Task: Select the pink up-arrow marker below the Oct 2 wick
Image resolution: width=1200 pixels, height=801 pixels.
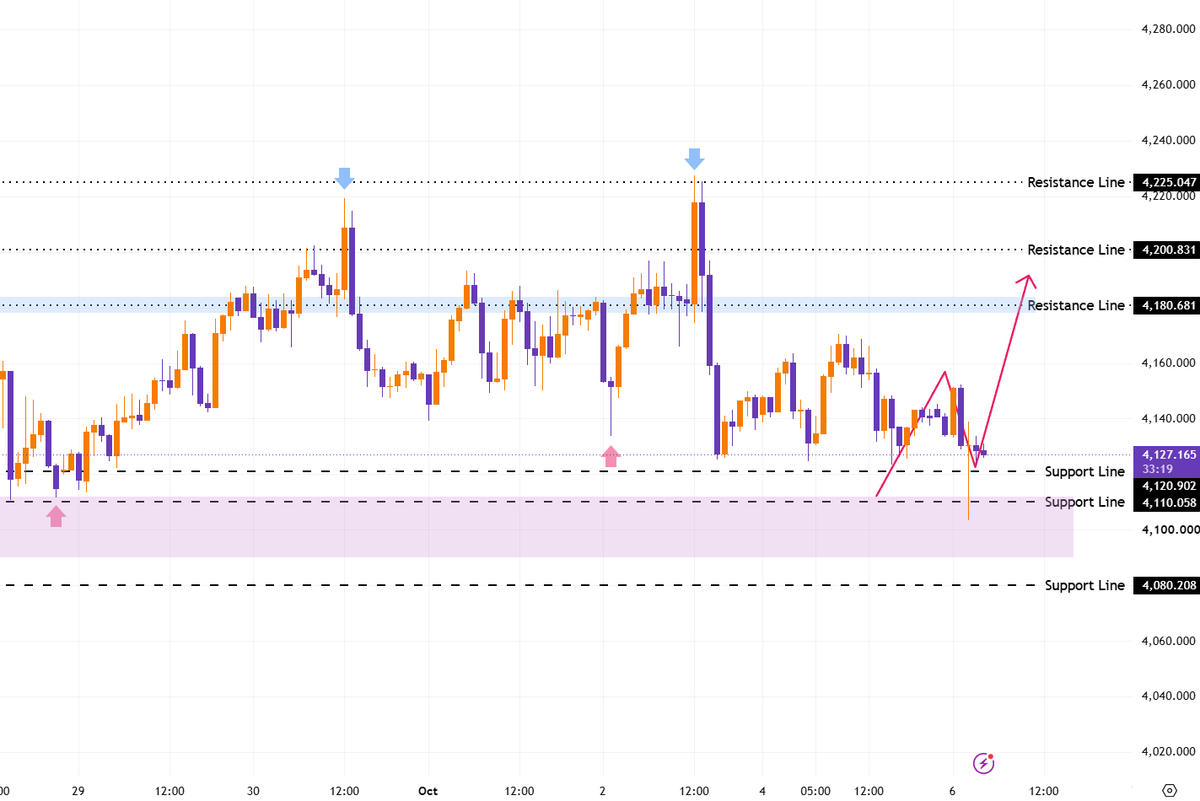Action: [610, 457]
